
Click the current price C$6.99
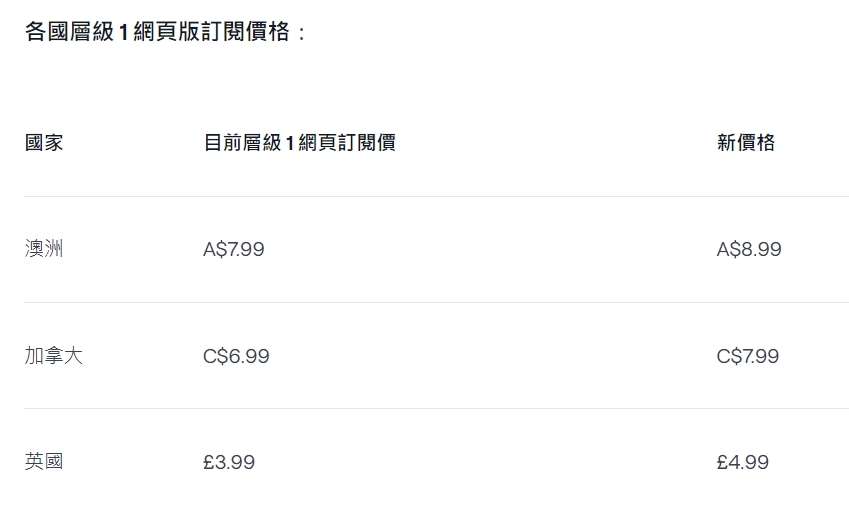pyautogui.click(x=236, y=356)
